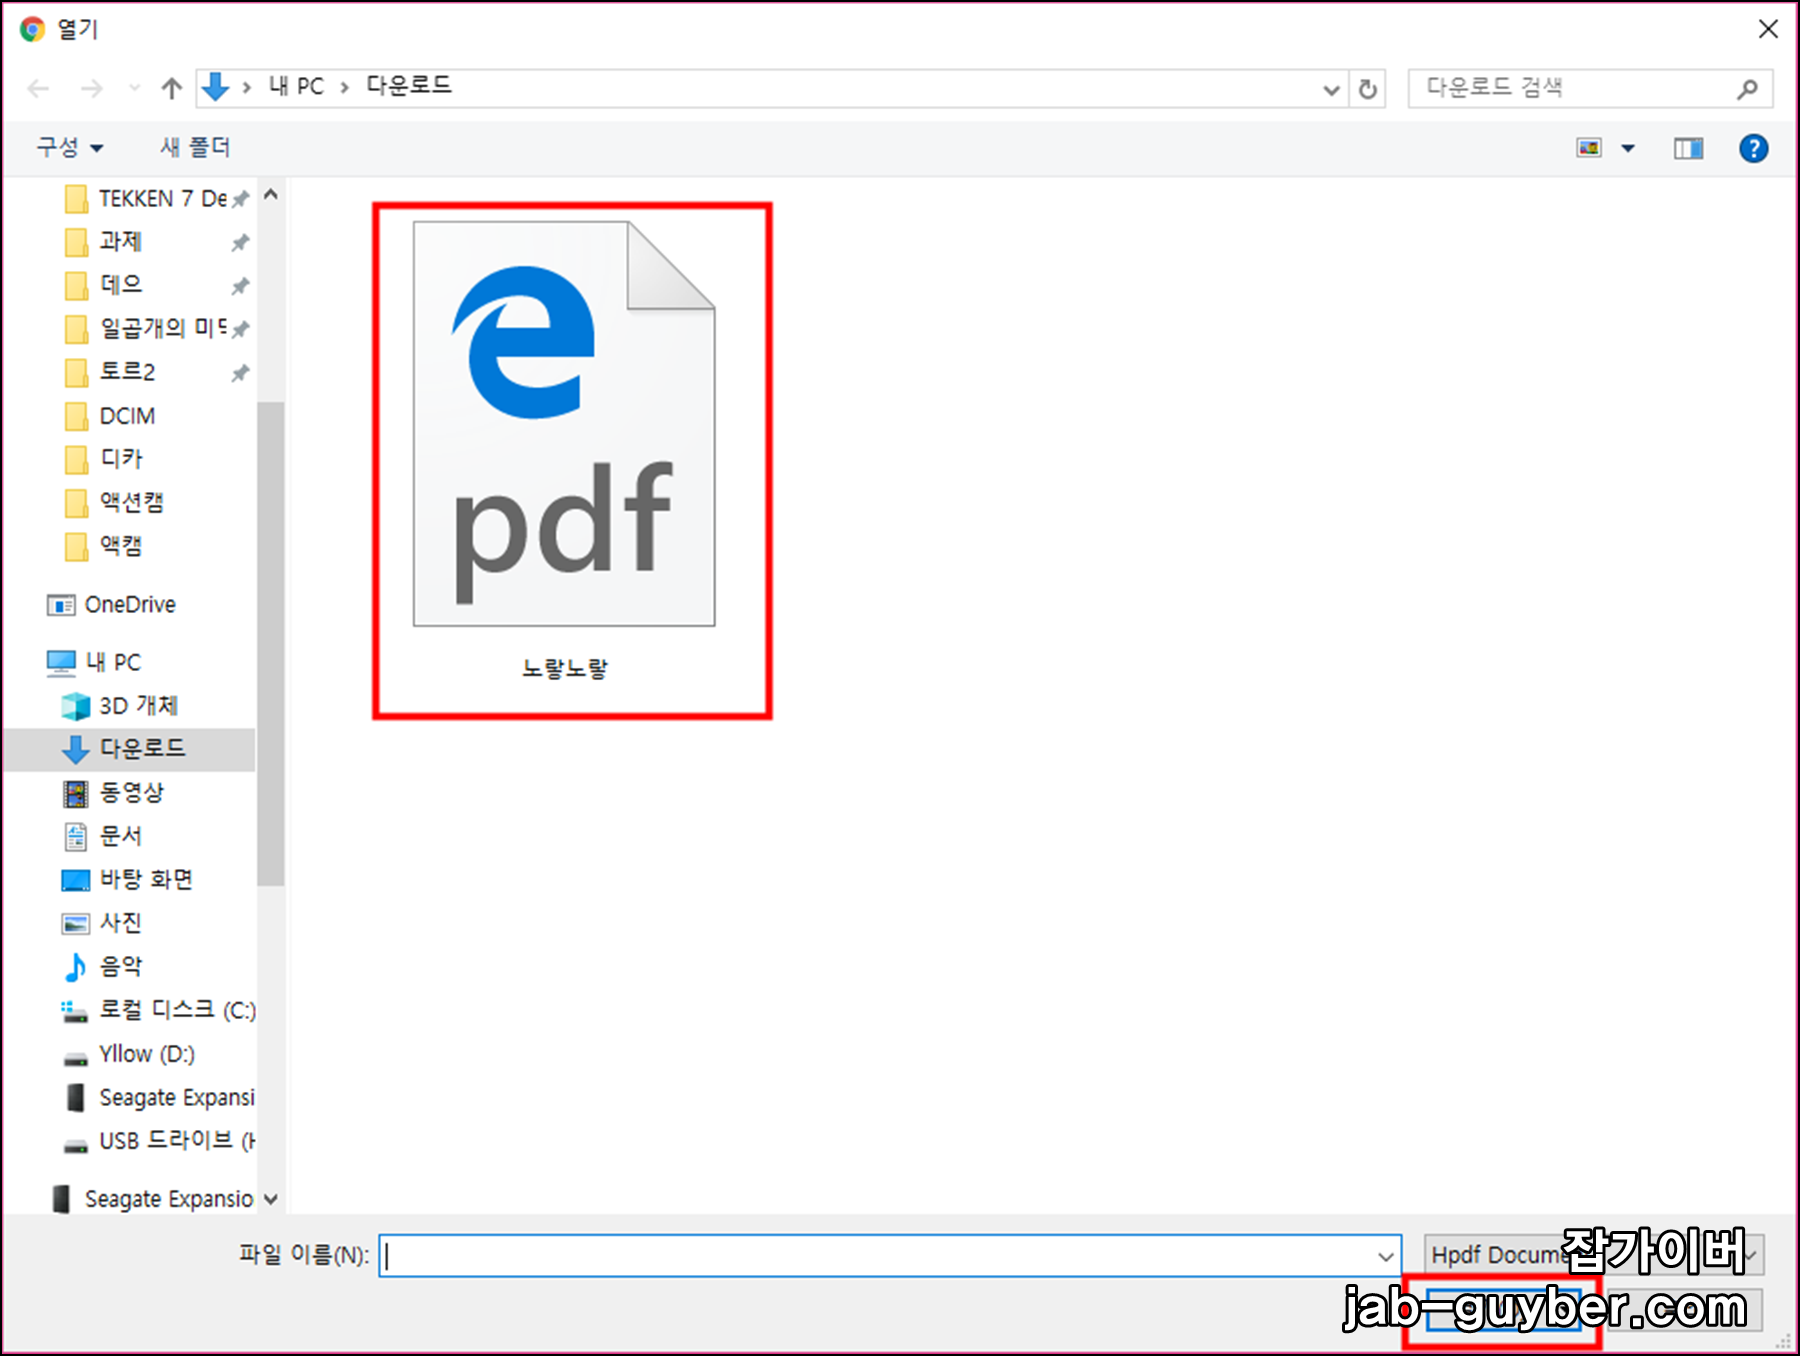This screenshot has height=1356, width=1800.
Task: Click the OneDrive icon
Action: [61, 606]
